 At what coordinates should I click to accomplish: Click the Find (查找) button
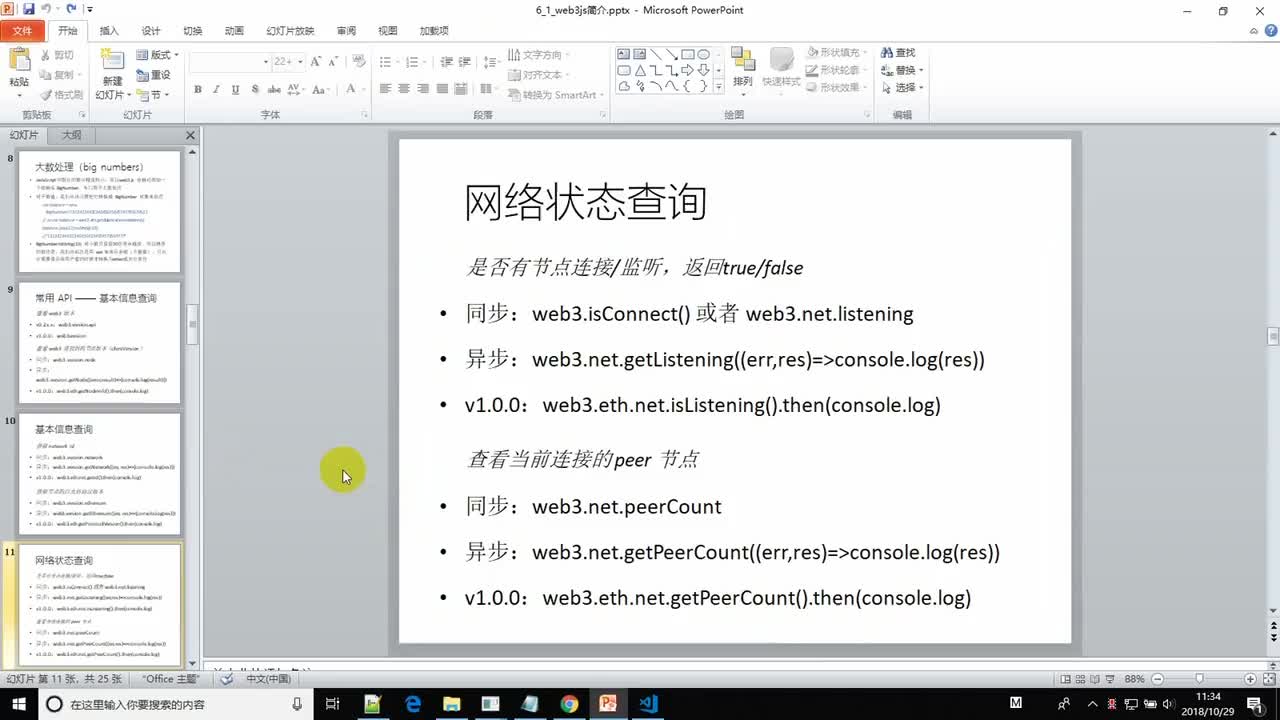click(x=898, y=52)
